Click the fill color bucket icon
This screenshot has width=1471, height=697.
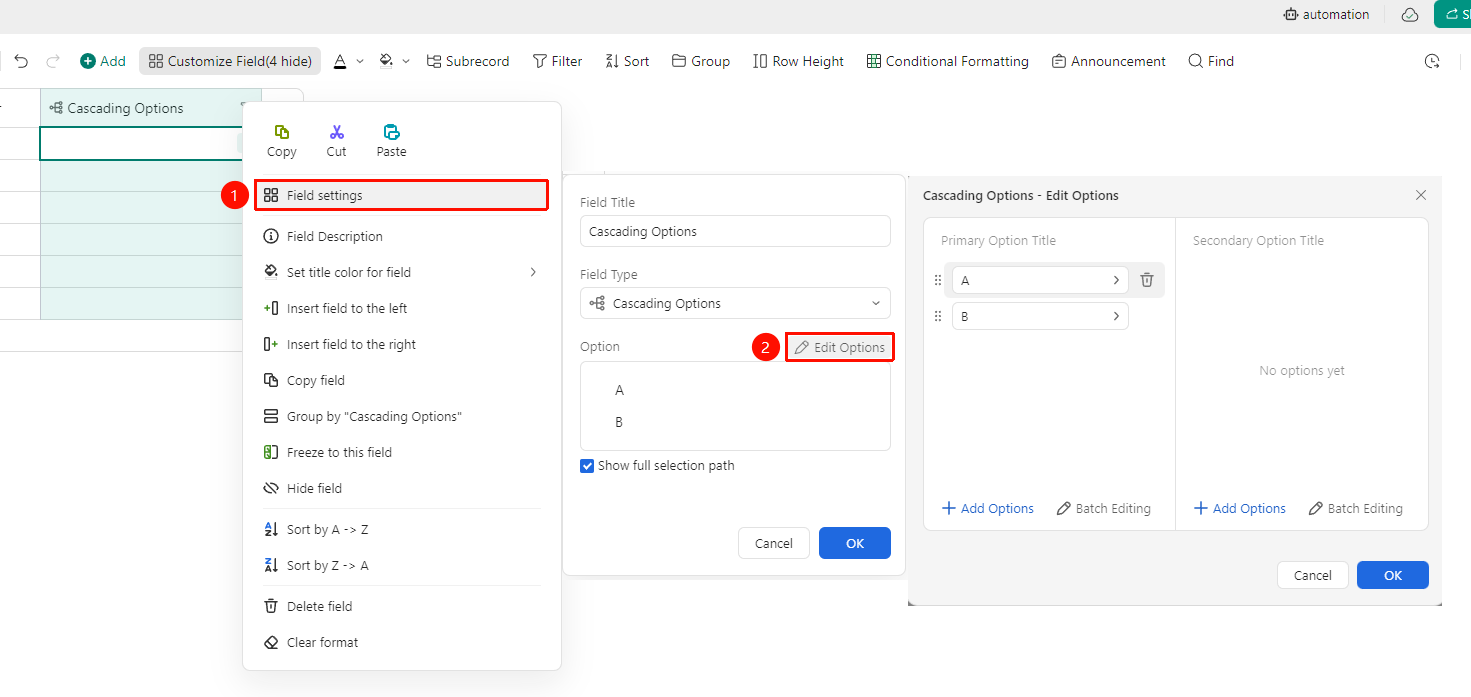386,61
